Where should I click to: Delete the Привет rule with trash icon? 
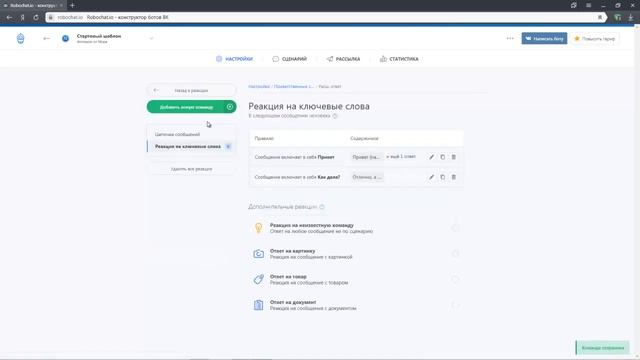pos(453,157)
